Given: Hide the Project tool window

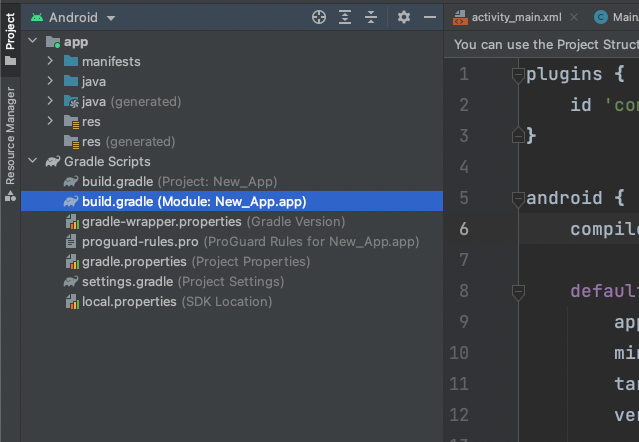Looking at the screenshot, I should [x=430, y=17].
